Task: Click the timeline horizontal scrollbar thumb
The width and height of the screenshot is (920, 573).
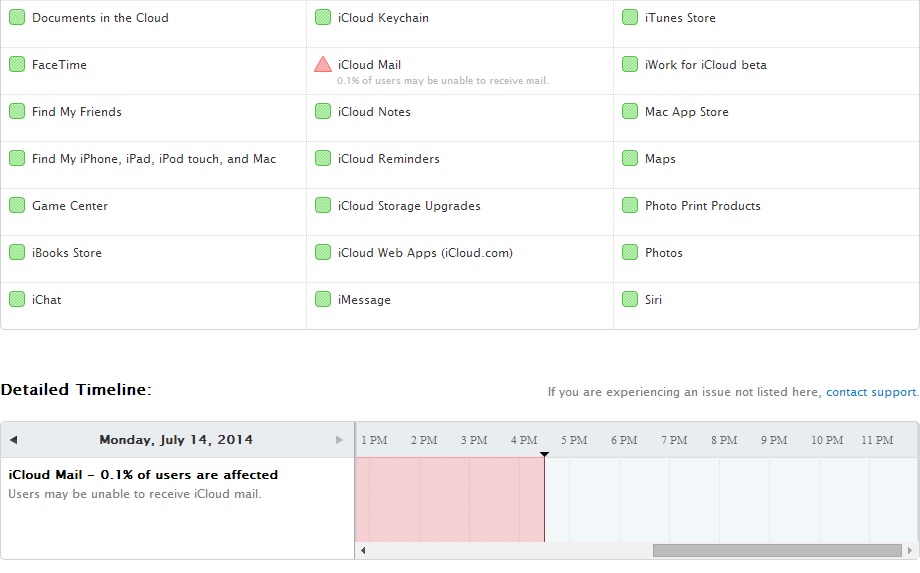Action: tap(777, 551)
